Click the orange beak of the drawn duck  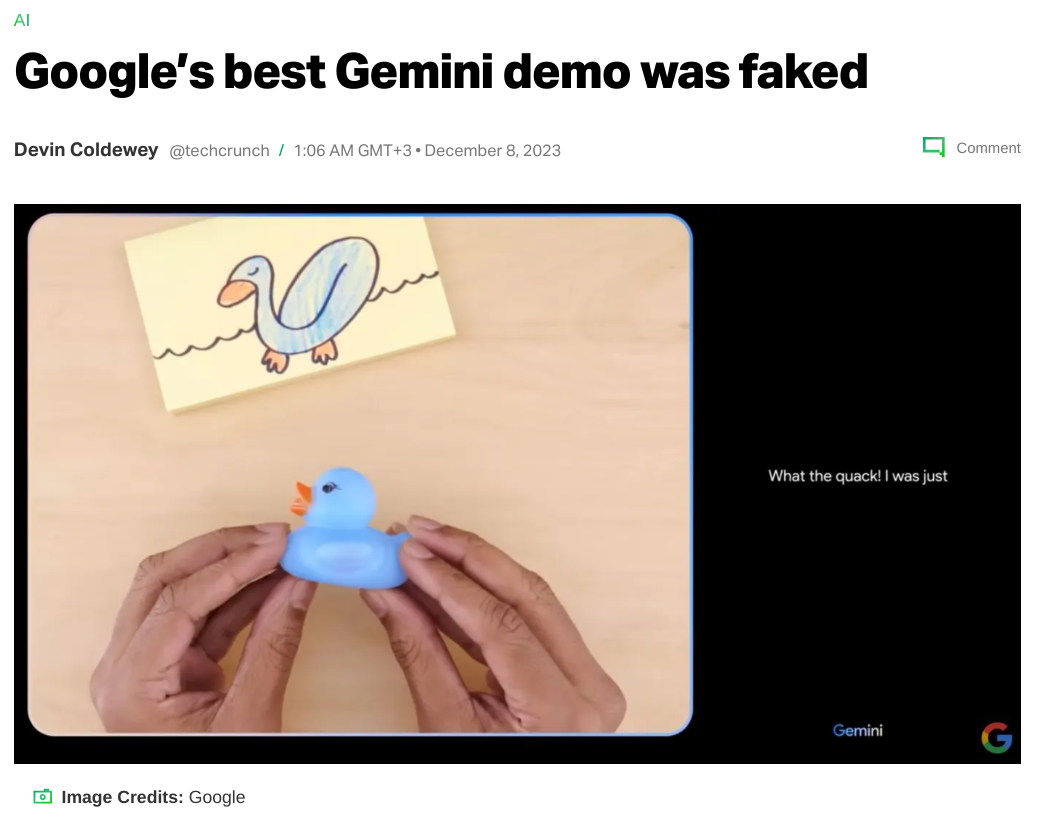[233, 293]
